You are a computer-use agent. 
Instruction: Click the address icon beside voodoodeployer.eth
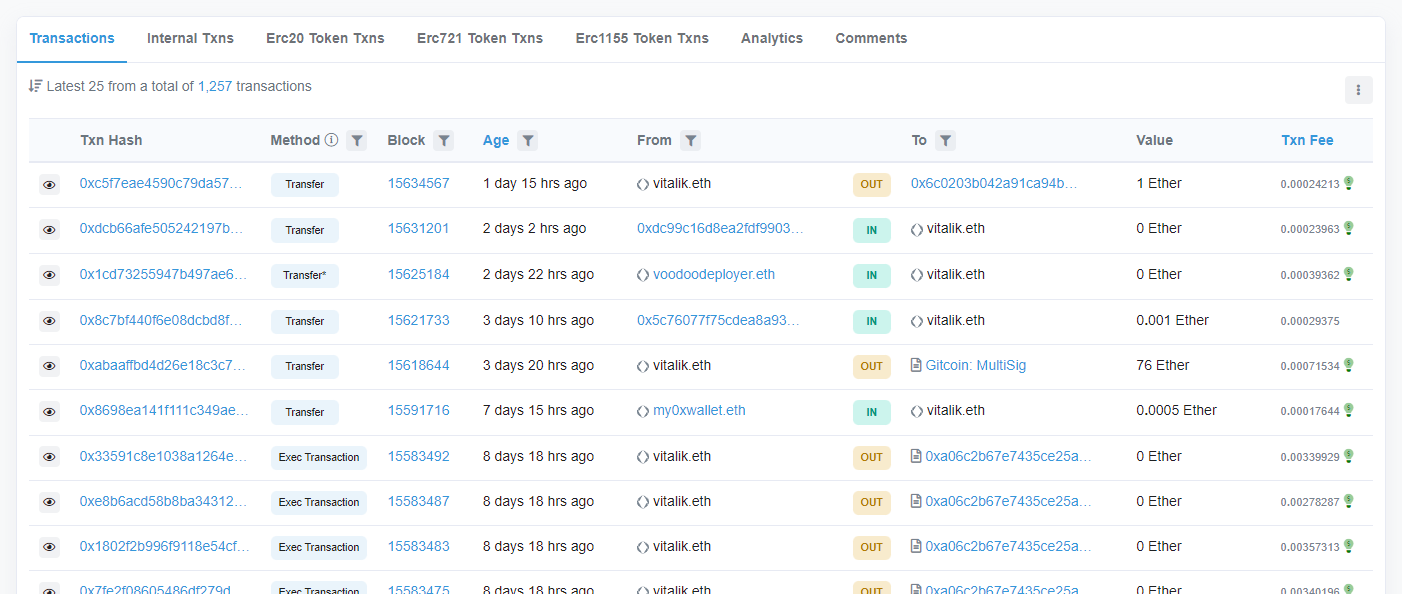point(643,275)
